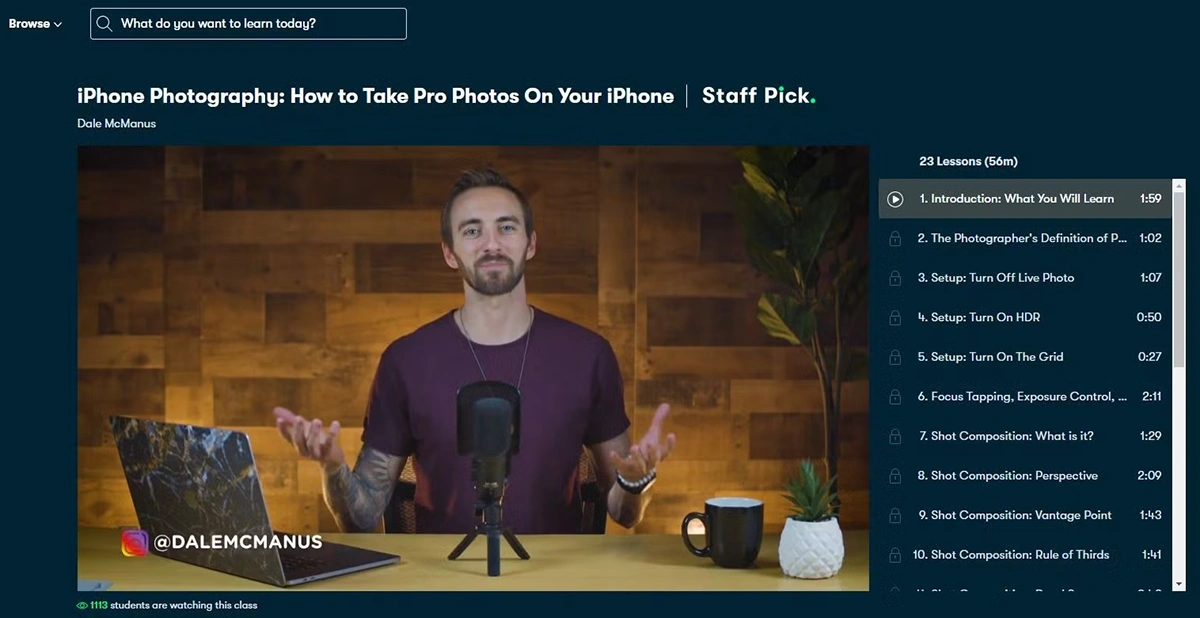The image size is (1200, 618).
Task: Click the lock icon on lesson 2
Action: point(895,239)
